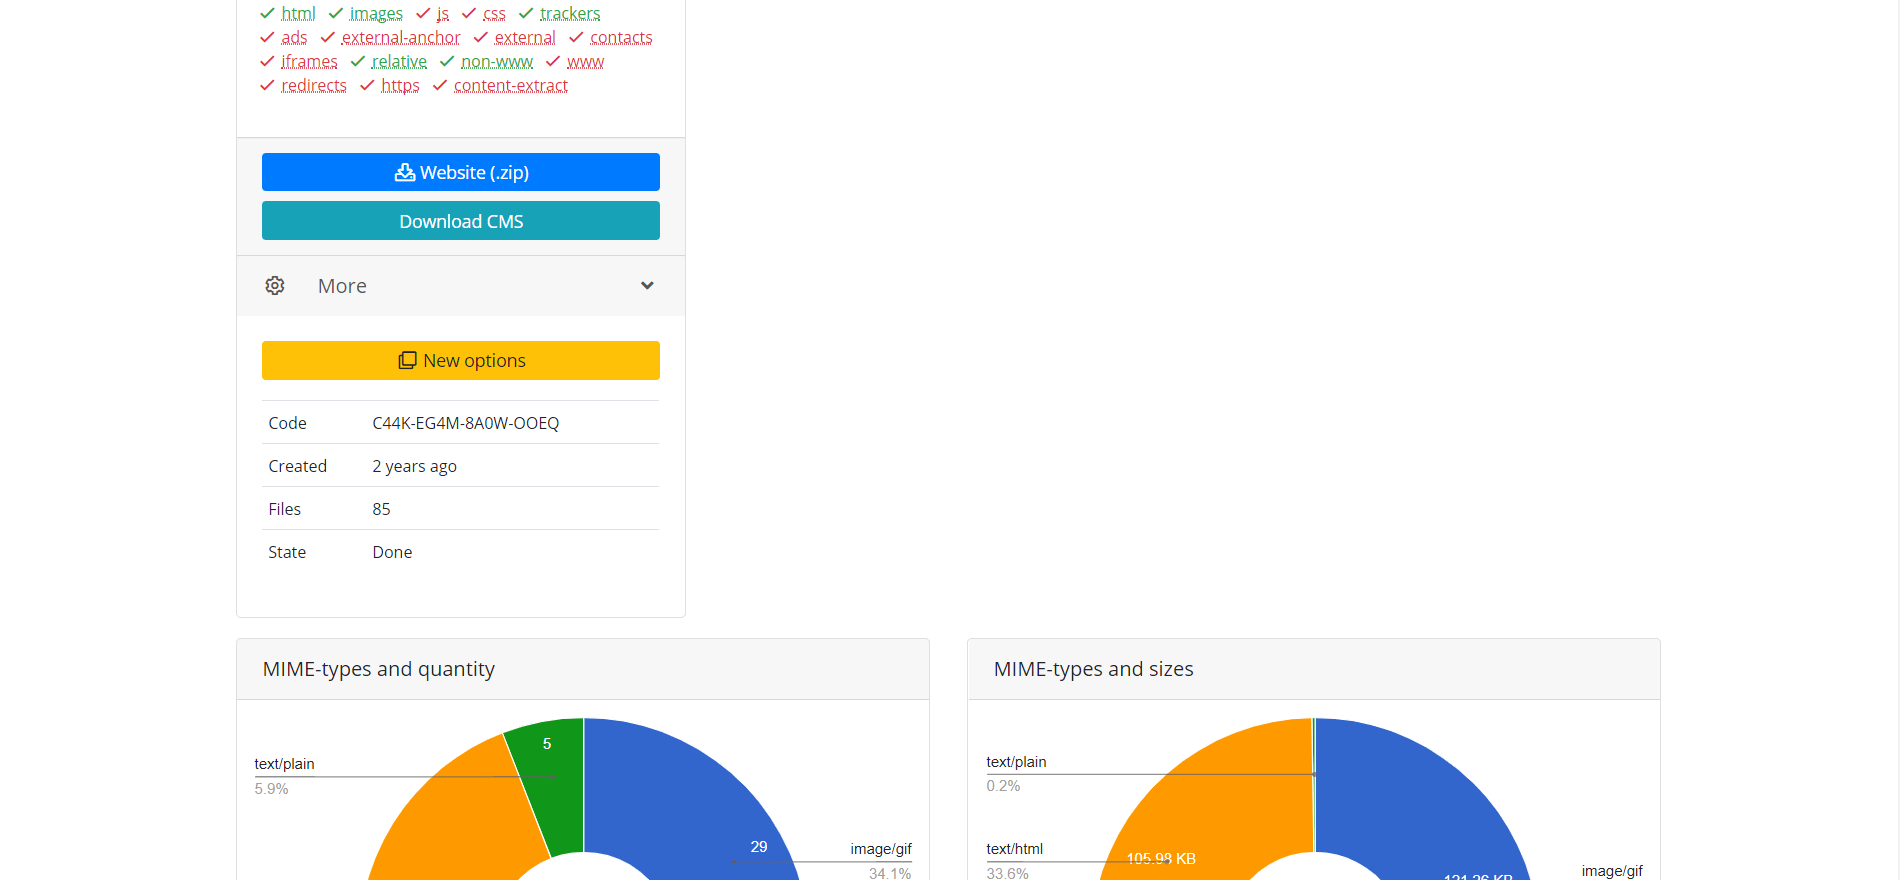
Task: Click text/plain label in sizes chart
Action: pos(1016,762)
